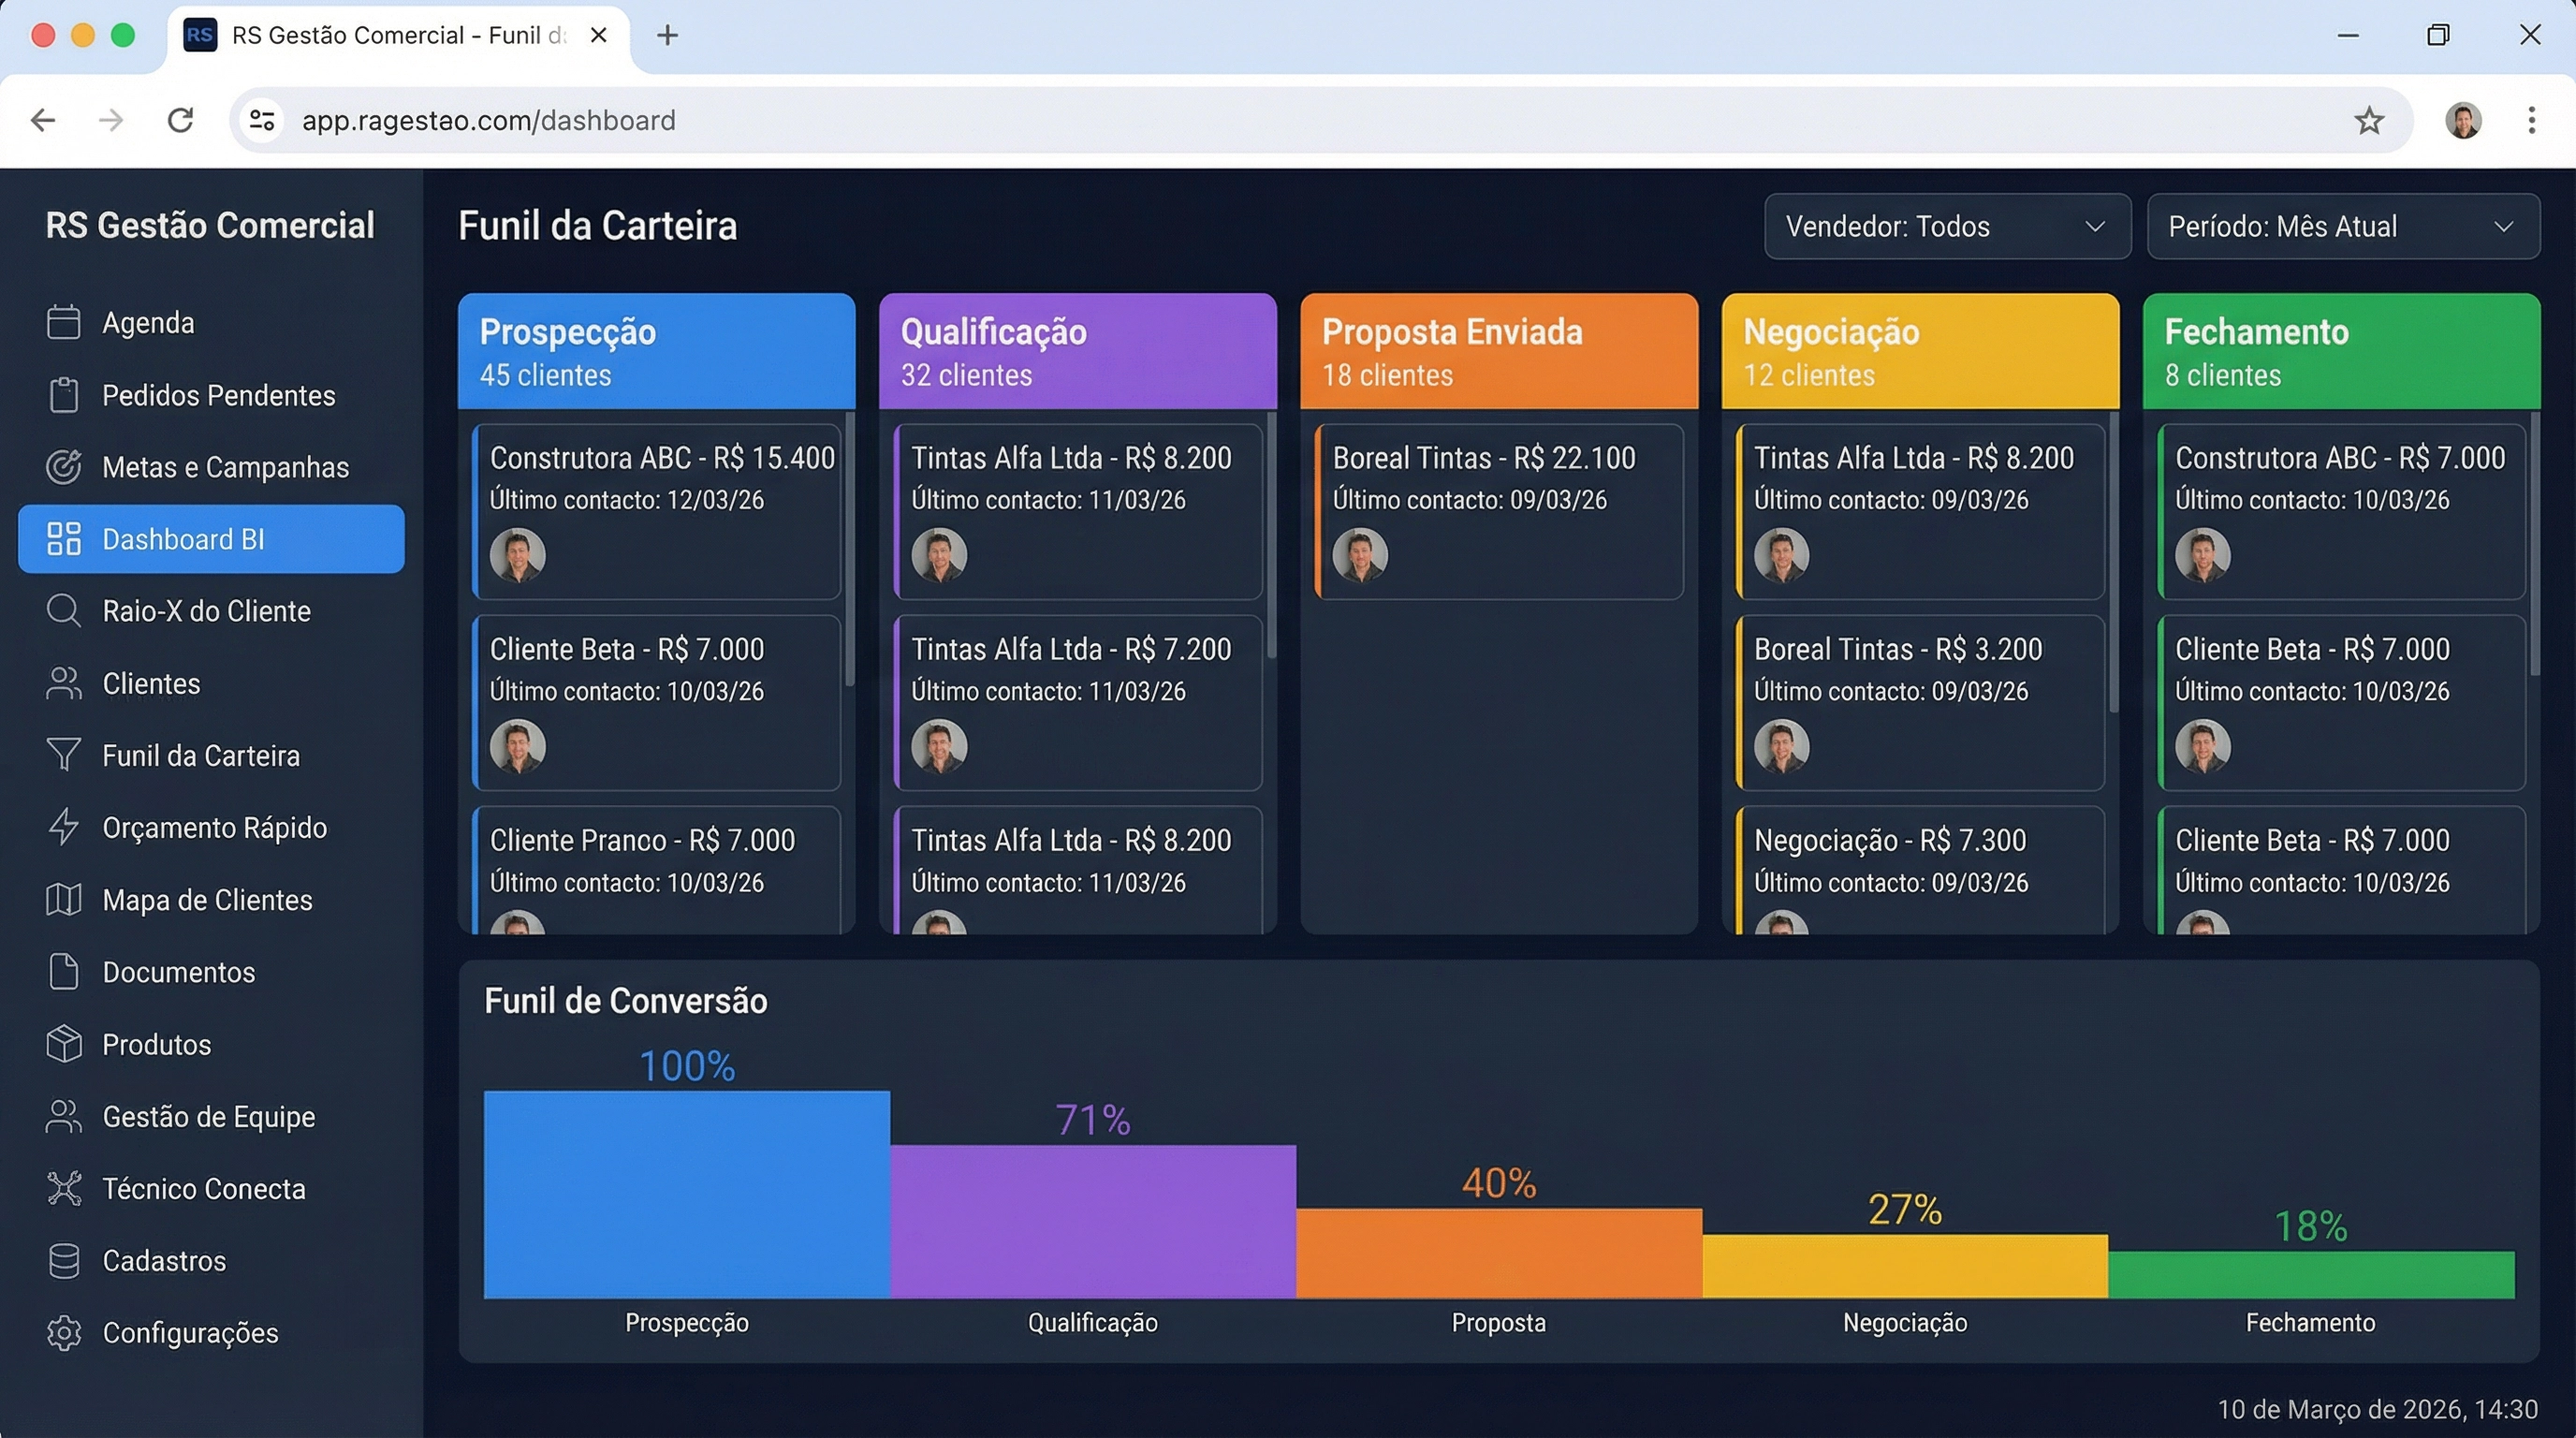Click the blue Prospecção 100% funnel bar
The width and height of the screenshot is (2576, 1438).
[x=686, y=1194]
